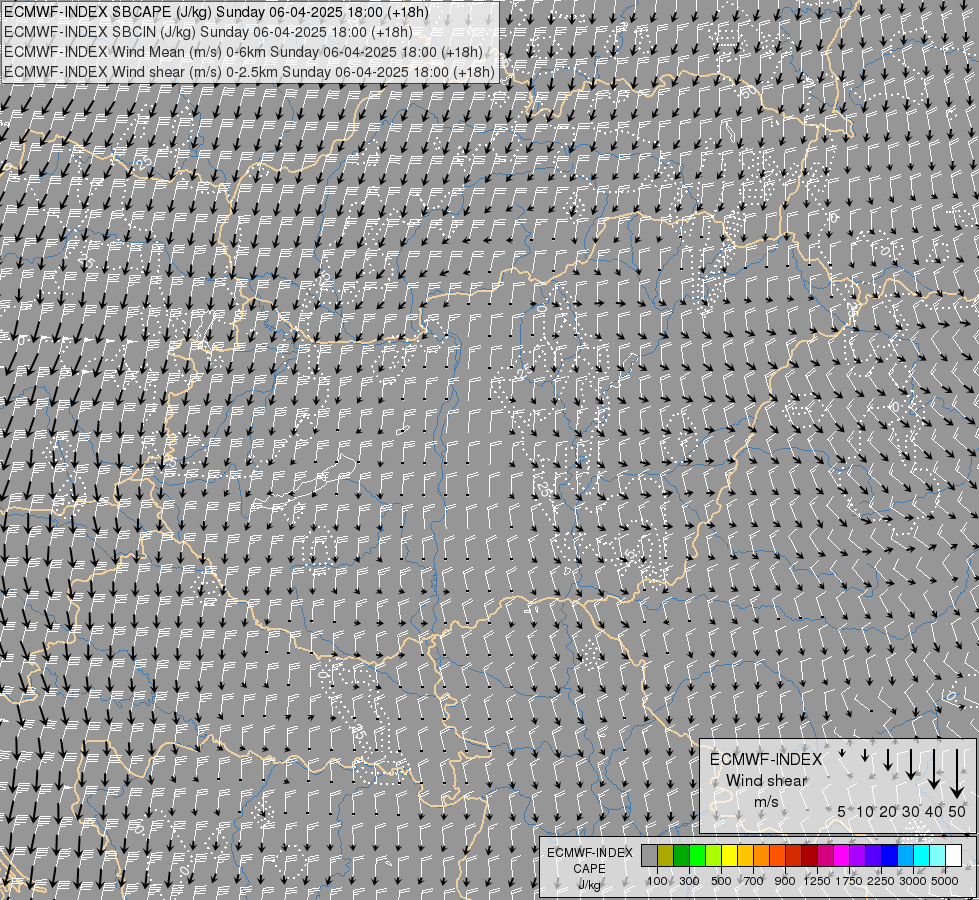Select the sky blue CAPE swatch

tap(905, 855)
